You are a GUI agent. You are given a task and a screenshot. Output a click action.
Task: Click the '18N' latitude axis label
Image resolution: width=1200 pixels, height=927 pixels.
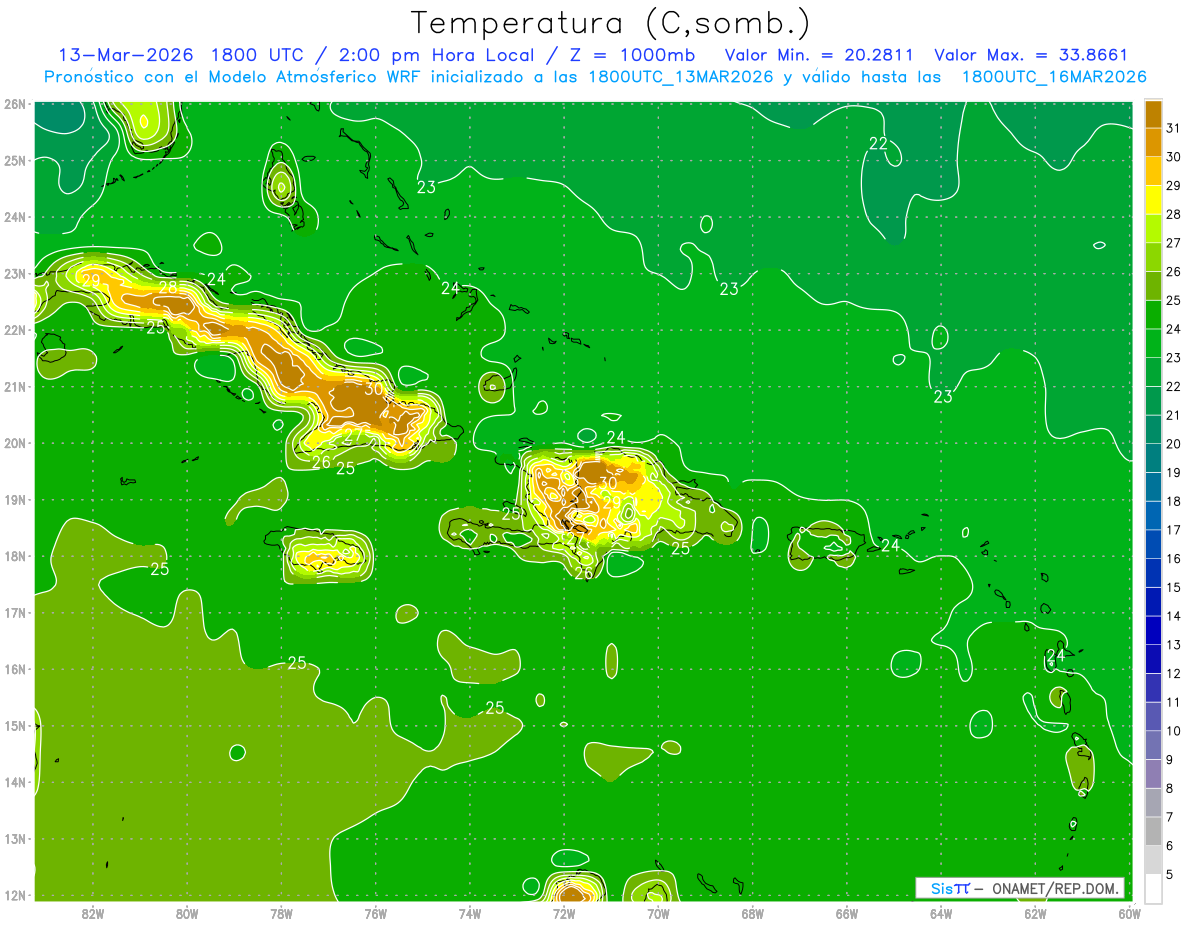[14, 556]
